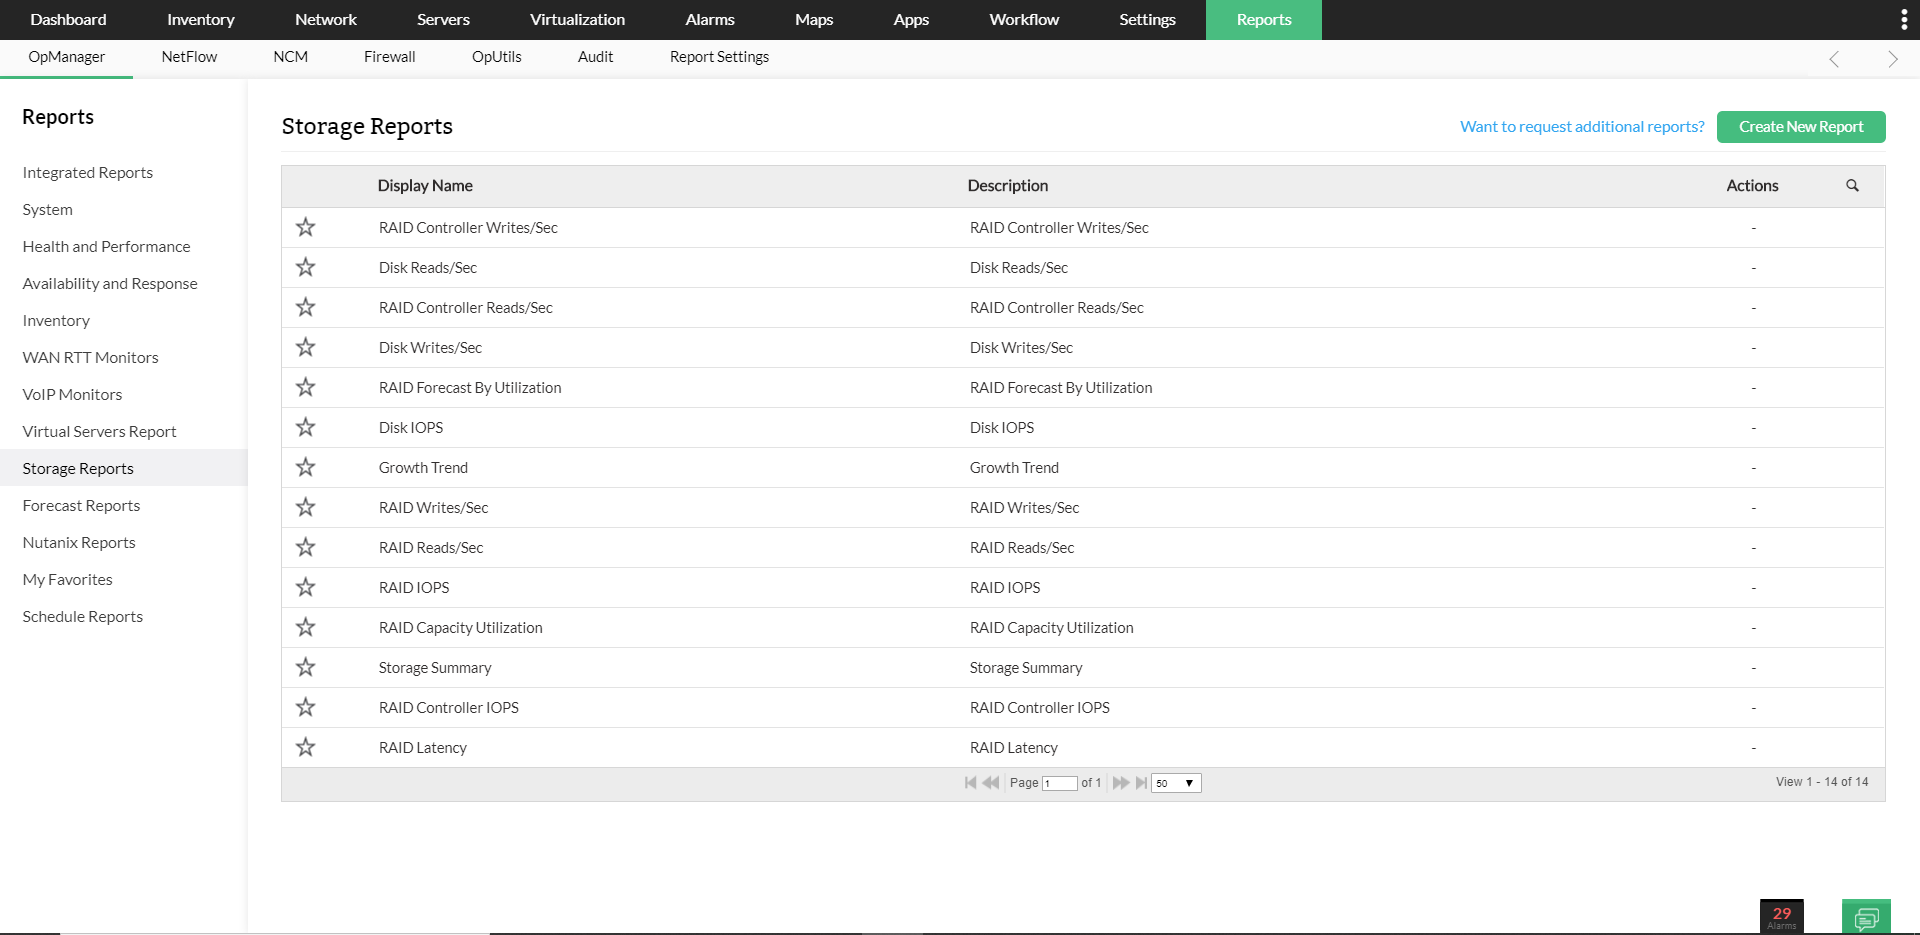The height and width of the screenshot is (935, 1920).
Task: Favorite the Growth Trend report star
Action: point(306,467)
